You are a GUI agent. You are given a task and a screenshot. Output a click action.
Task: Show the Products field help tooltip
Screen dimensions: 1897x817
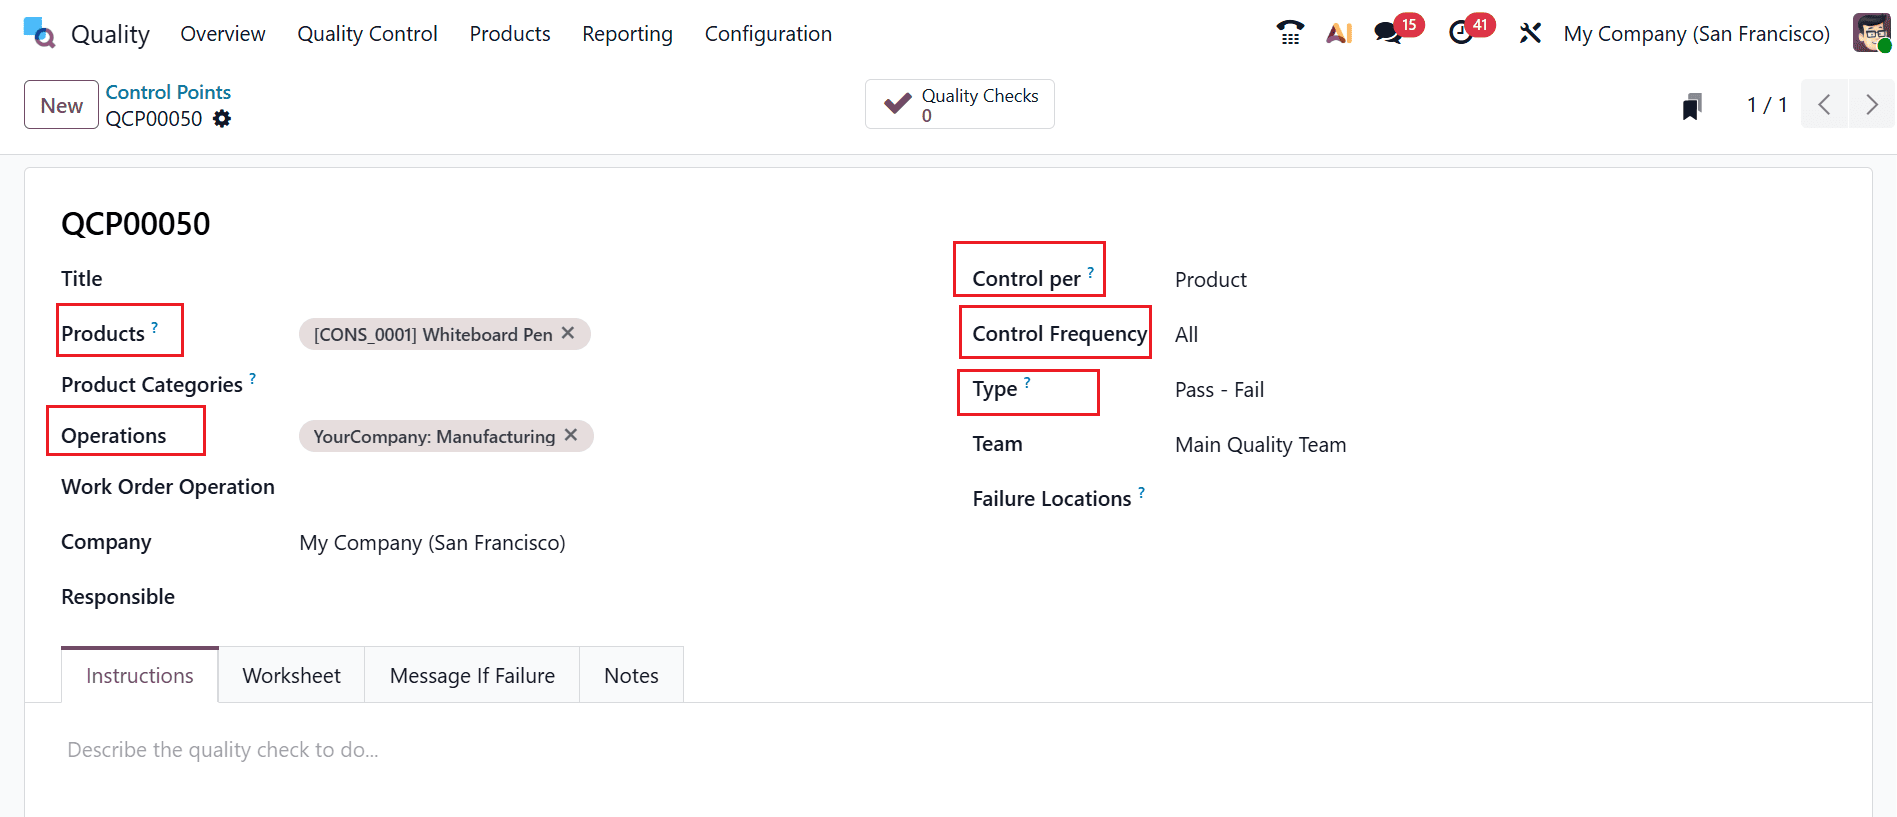pos(155,327)
